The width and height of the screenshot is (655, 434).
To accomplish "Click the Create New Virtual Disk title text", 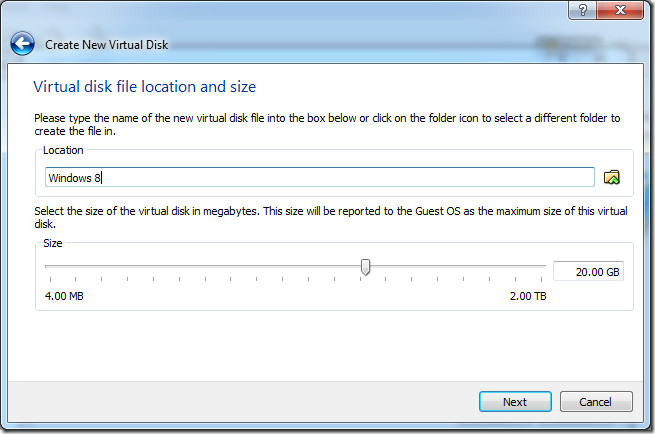I will 107,45.
